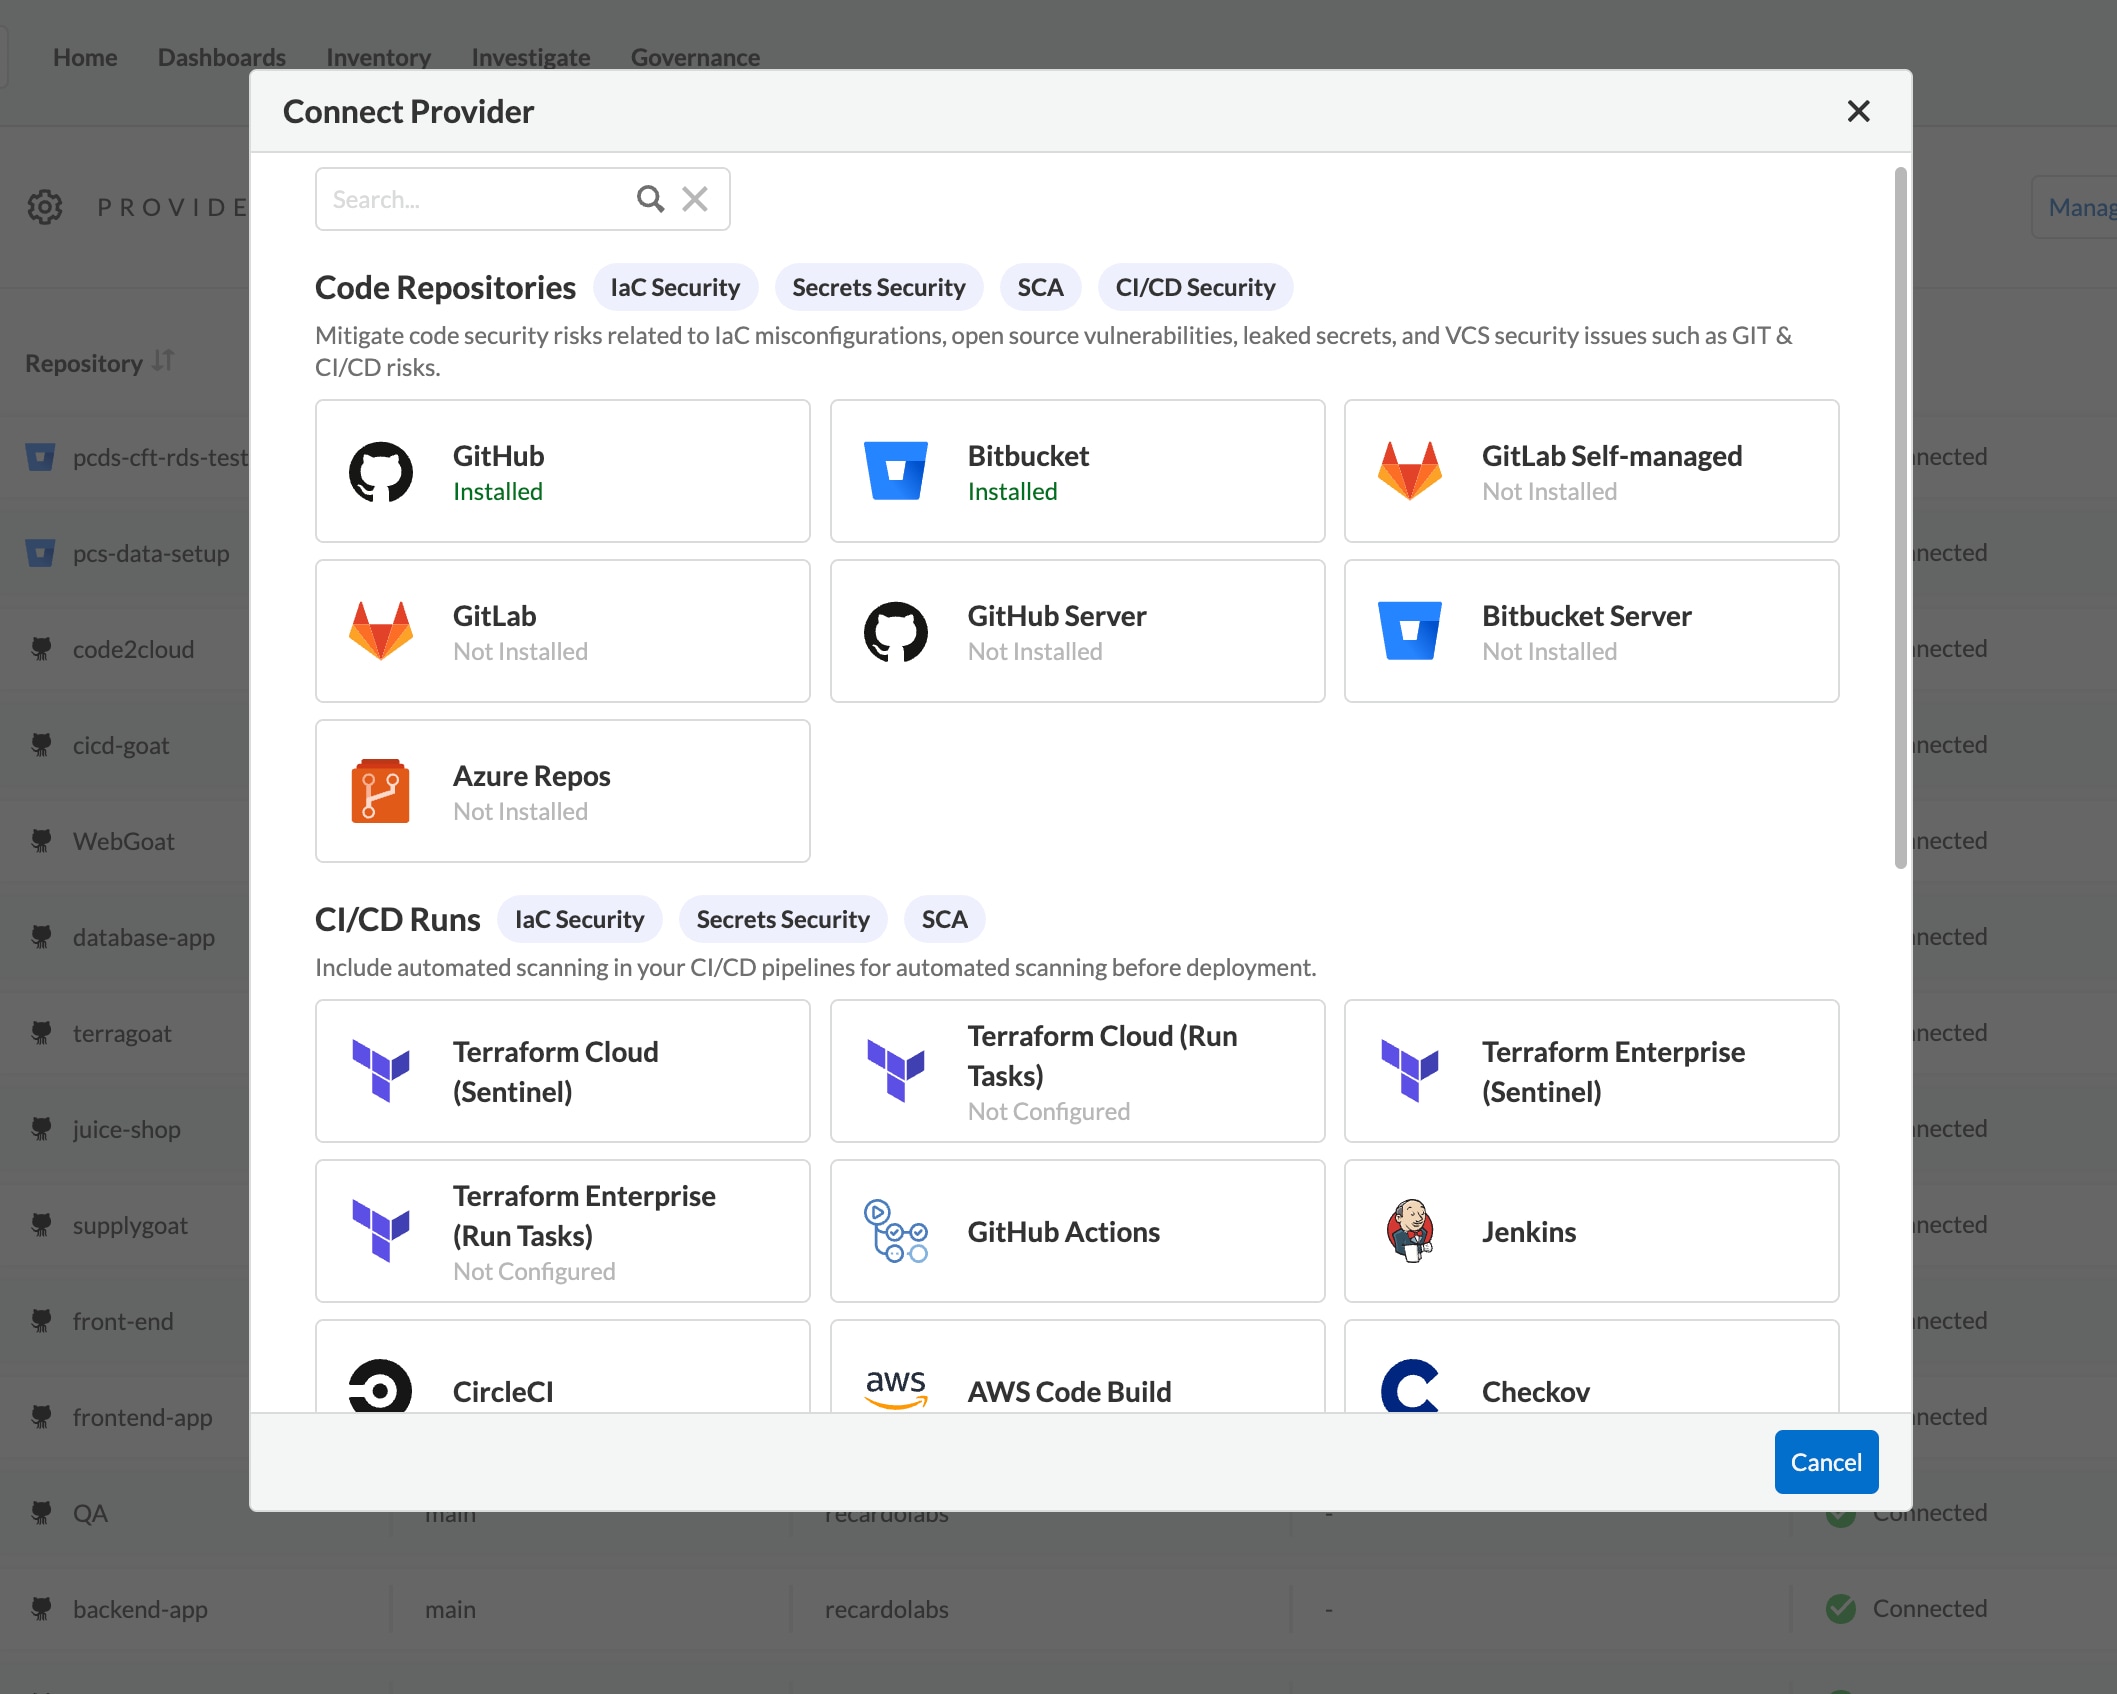Screen dimensions: 2117x1694
Task: Click the close X button on dialog
Action: pos(1860,111)
